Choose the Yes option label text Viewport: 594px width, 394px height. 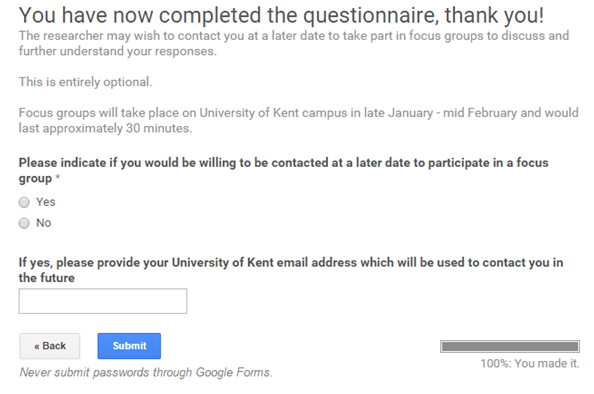coord(46,202)
